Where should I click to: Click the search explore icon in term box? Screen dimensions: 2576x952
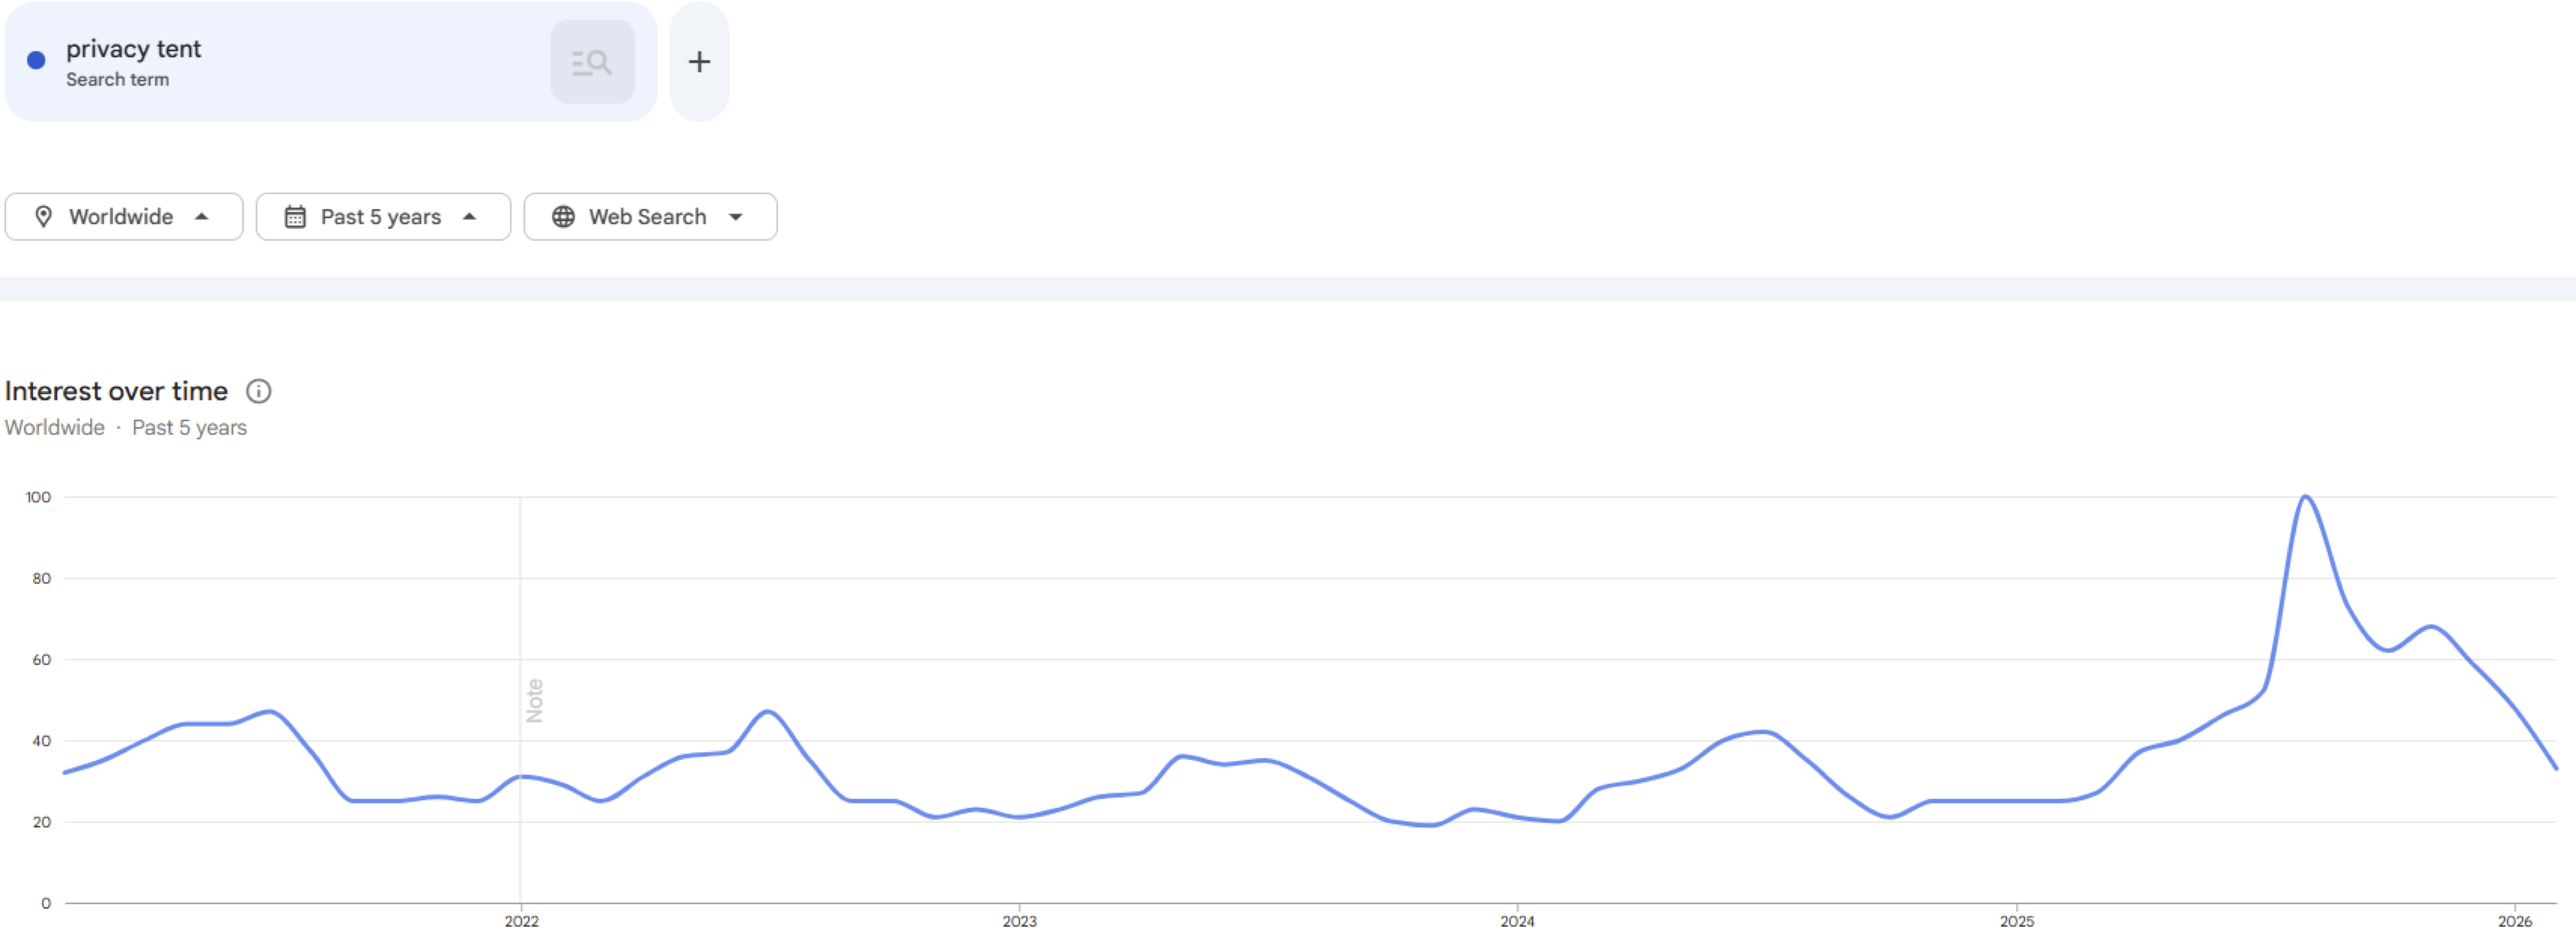click(x=592, y=62)
